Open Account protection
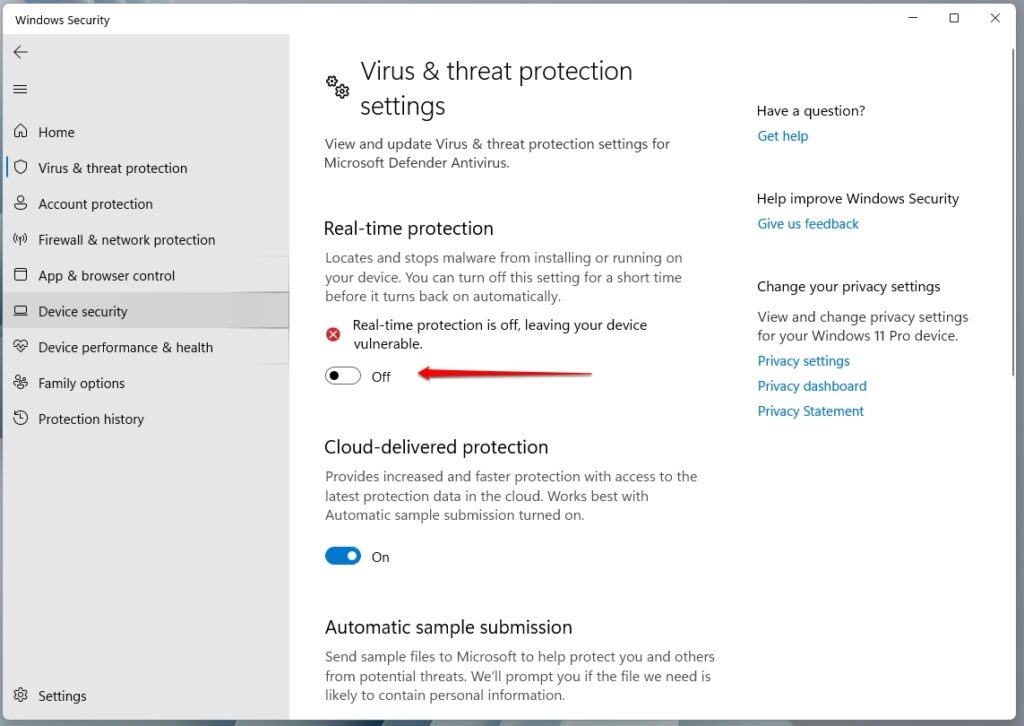The width and height of the screenshot is (1024, 726). pos(97,203)
